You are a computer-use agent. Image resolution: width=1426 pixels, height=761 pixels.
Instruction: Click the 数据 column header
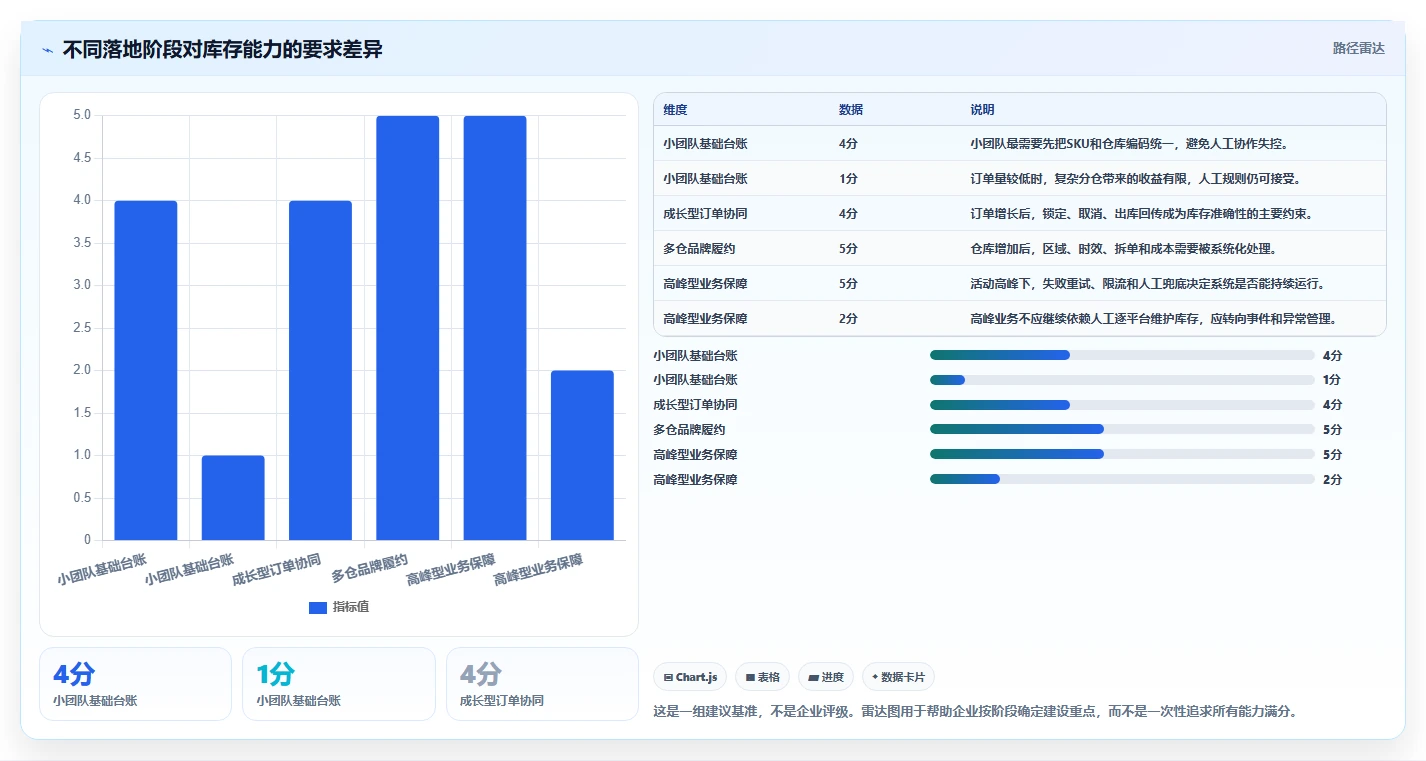[x=851, y=110]
